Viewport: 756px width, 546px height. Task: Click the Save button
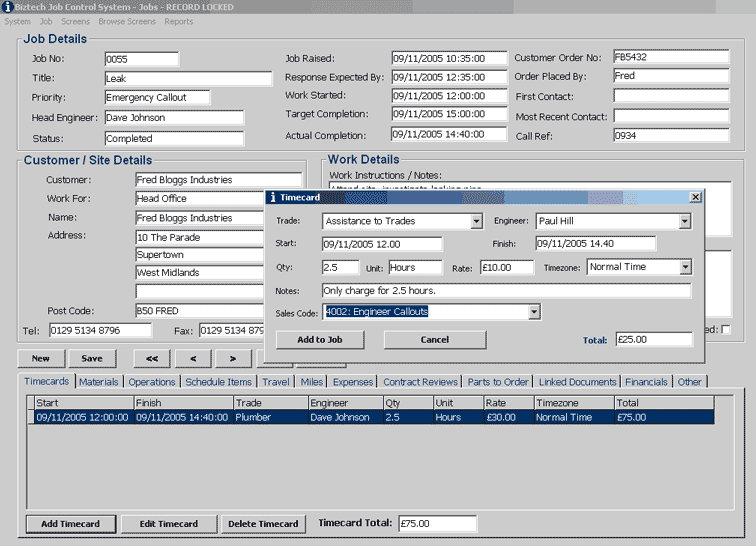click(x=92, y=358)
